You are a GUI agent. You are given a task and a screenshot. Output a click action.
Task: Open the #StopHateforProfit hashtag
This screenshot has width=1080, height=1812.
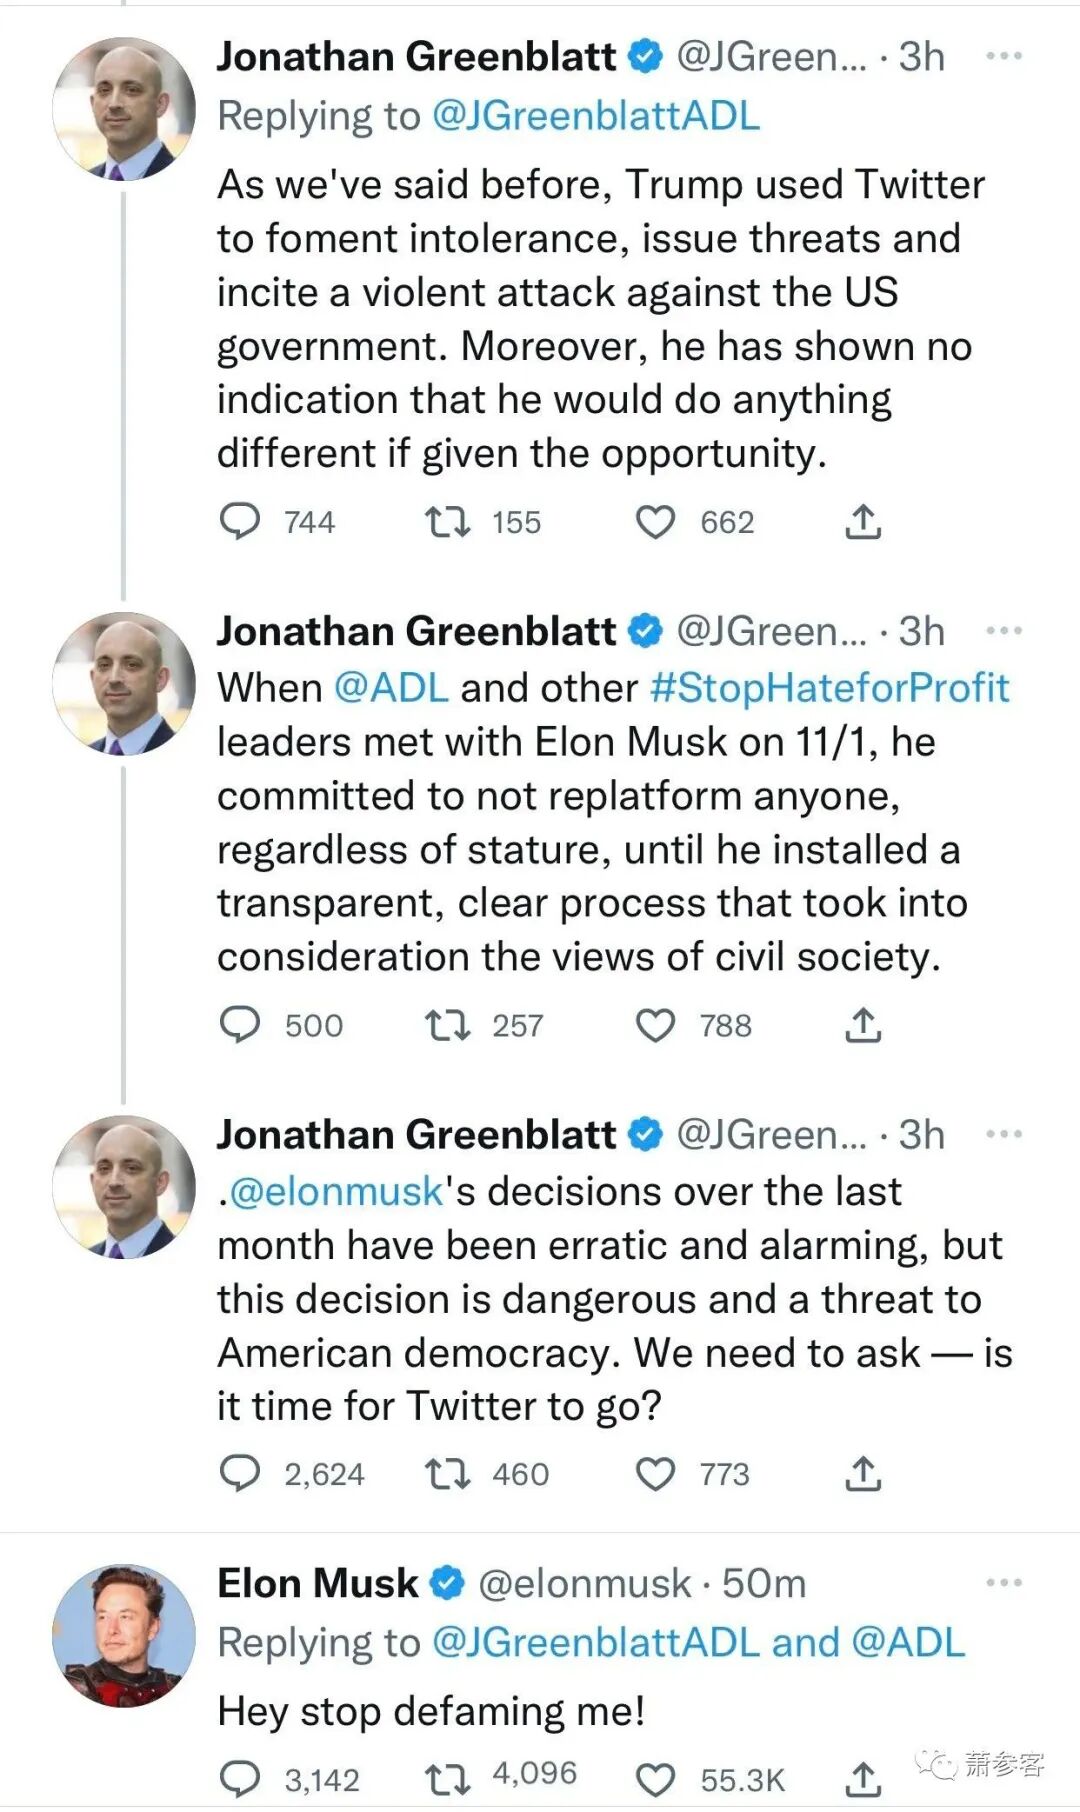click(829, 688)
